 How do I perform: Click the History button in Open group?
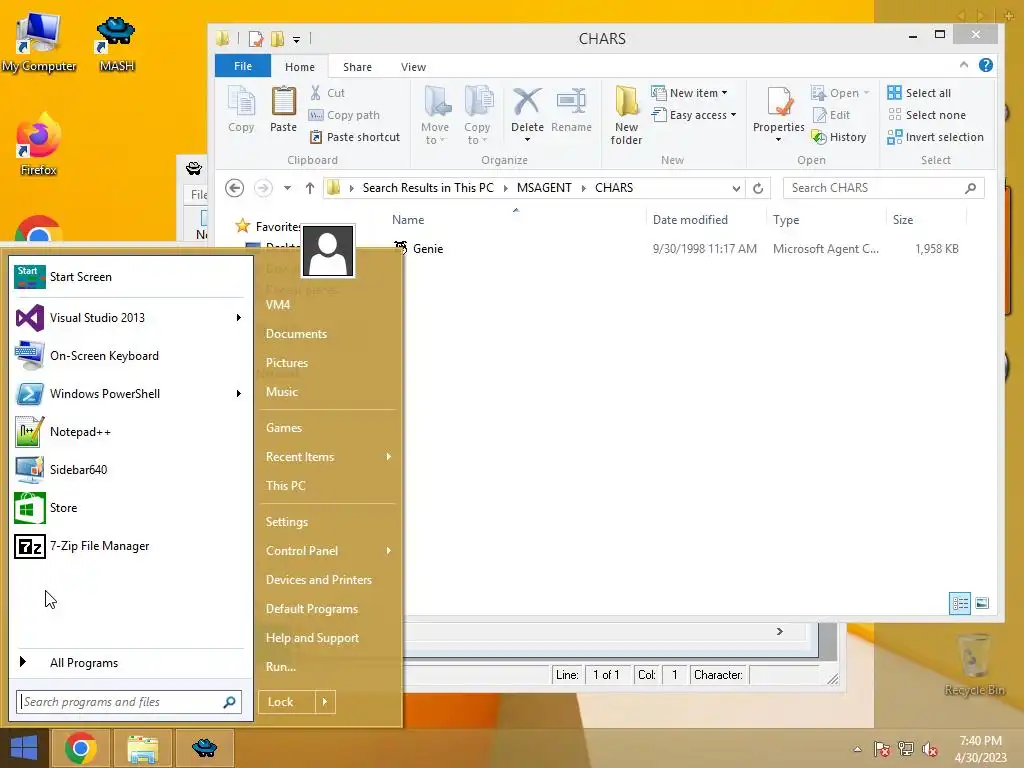tap(839, 137)
